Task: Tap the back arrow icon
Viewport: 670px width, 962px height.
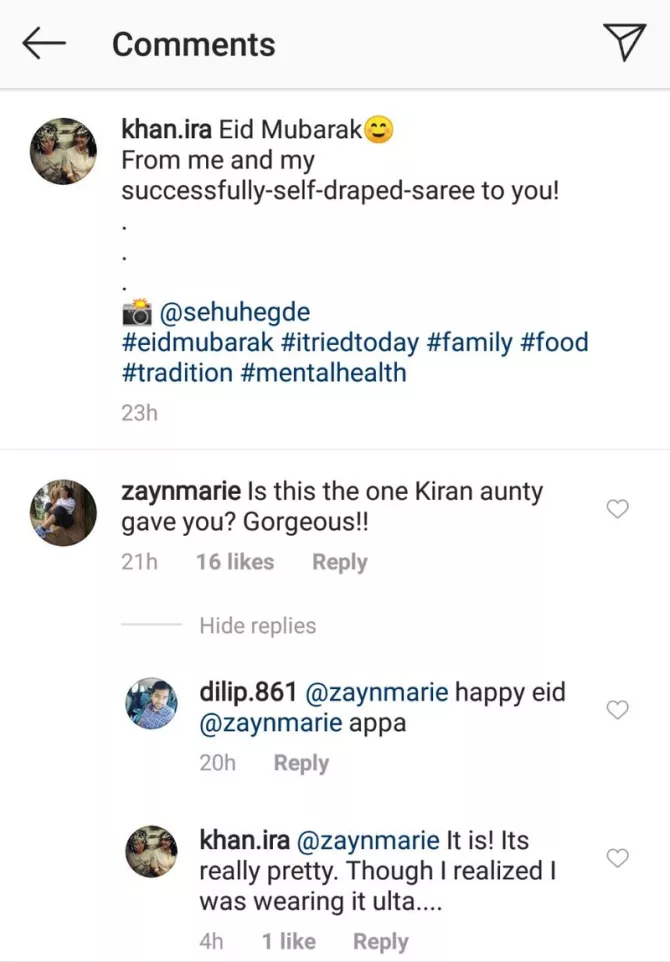Action: [x=44, y=43]
